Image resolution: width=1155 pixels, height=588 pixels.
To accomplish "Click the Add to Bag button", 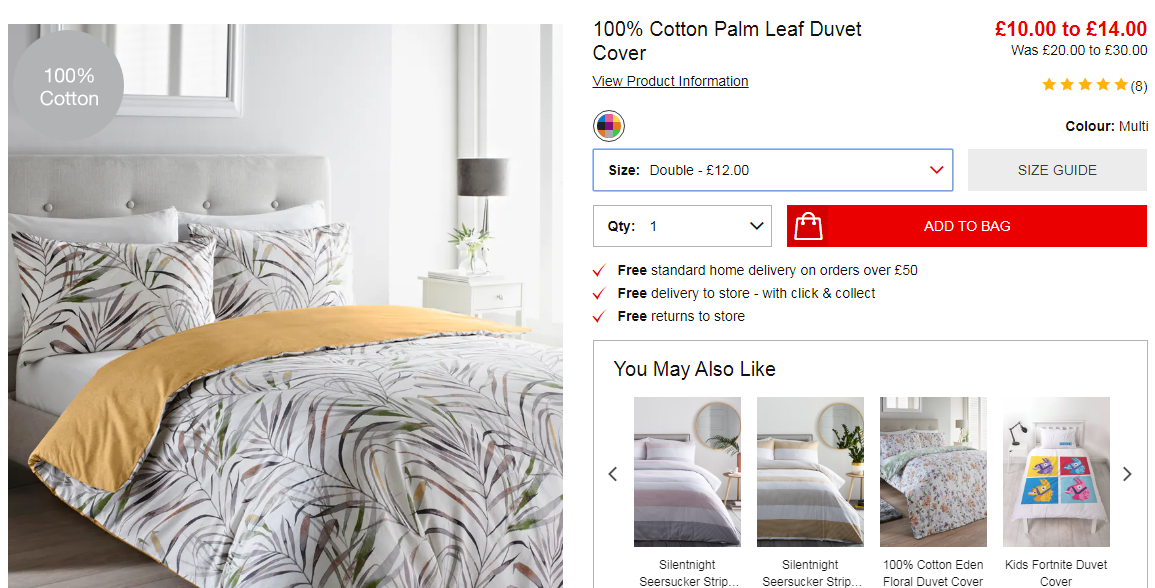I will [966, 226].
